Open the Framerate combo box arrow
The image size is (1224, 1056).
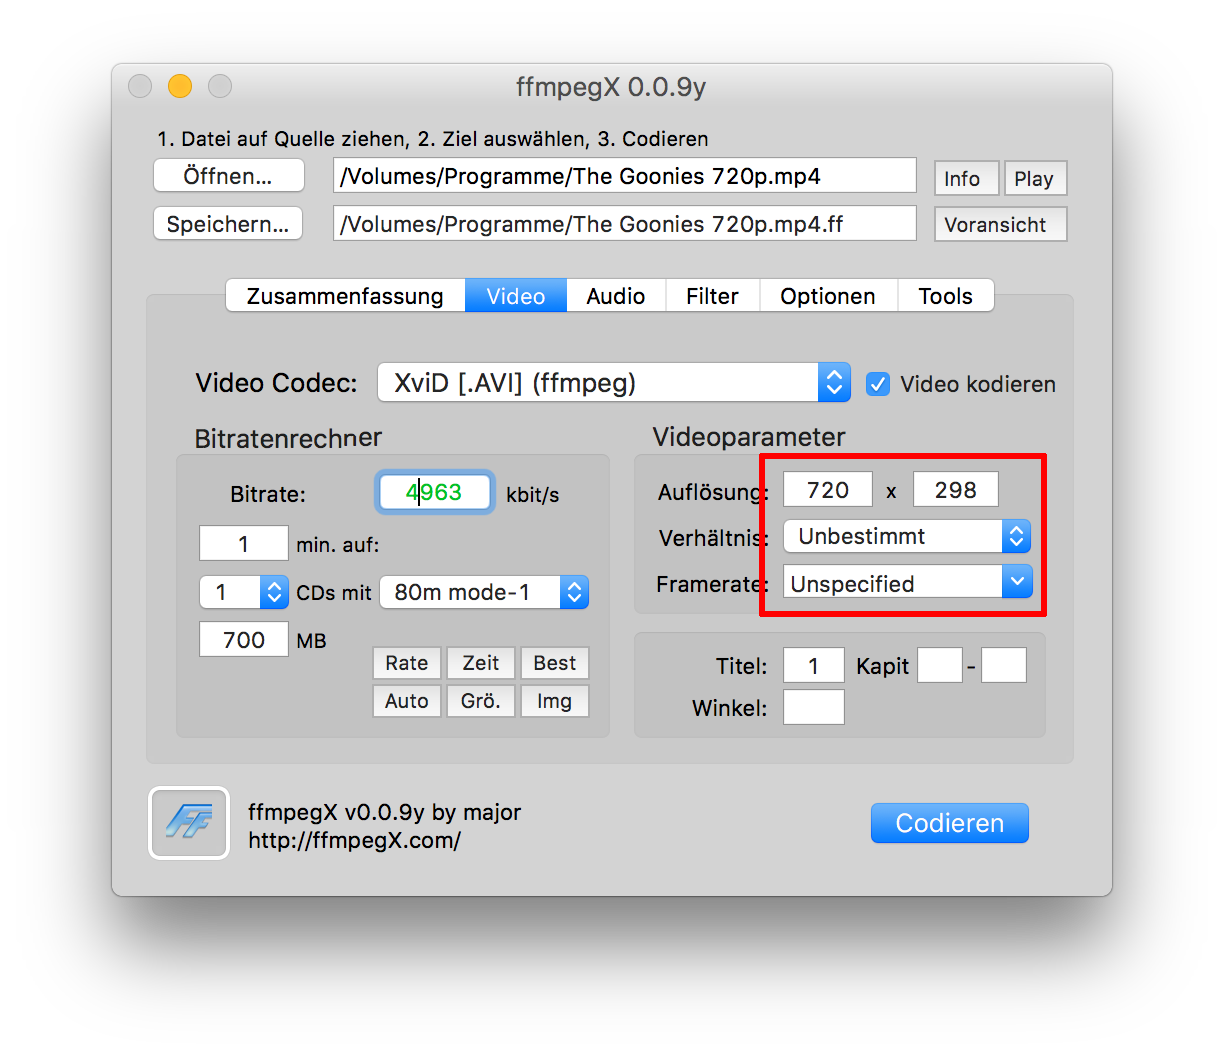[x=1017, y=582]
